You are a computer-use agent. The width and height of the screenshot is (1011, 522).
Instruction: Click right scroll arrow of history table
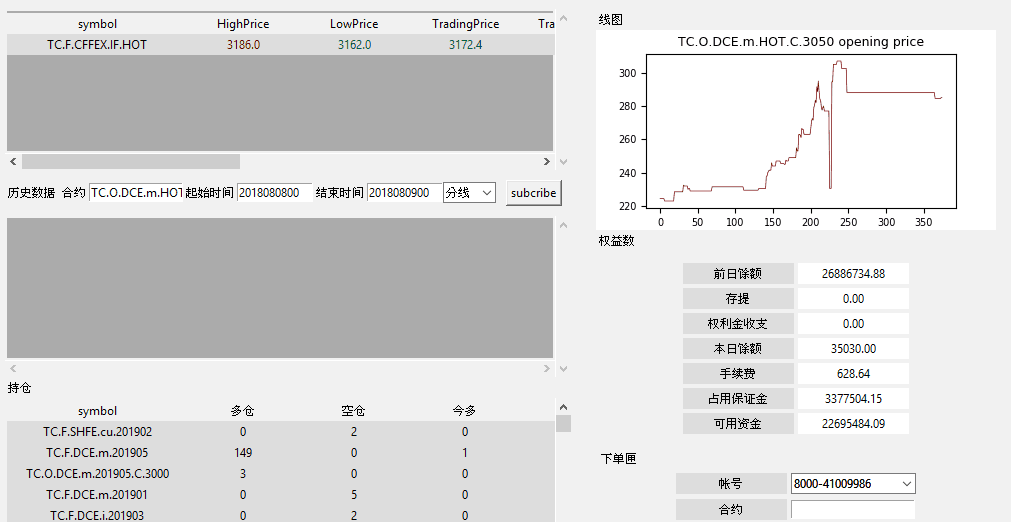pyautogui.click(x=547, y=369)
